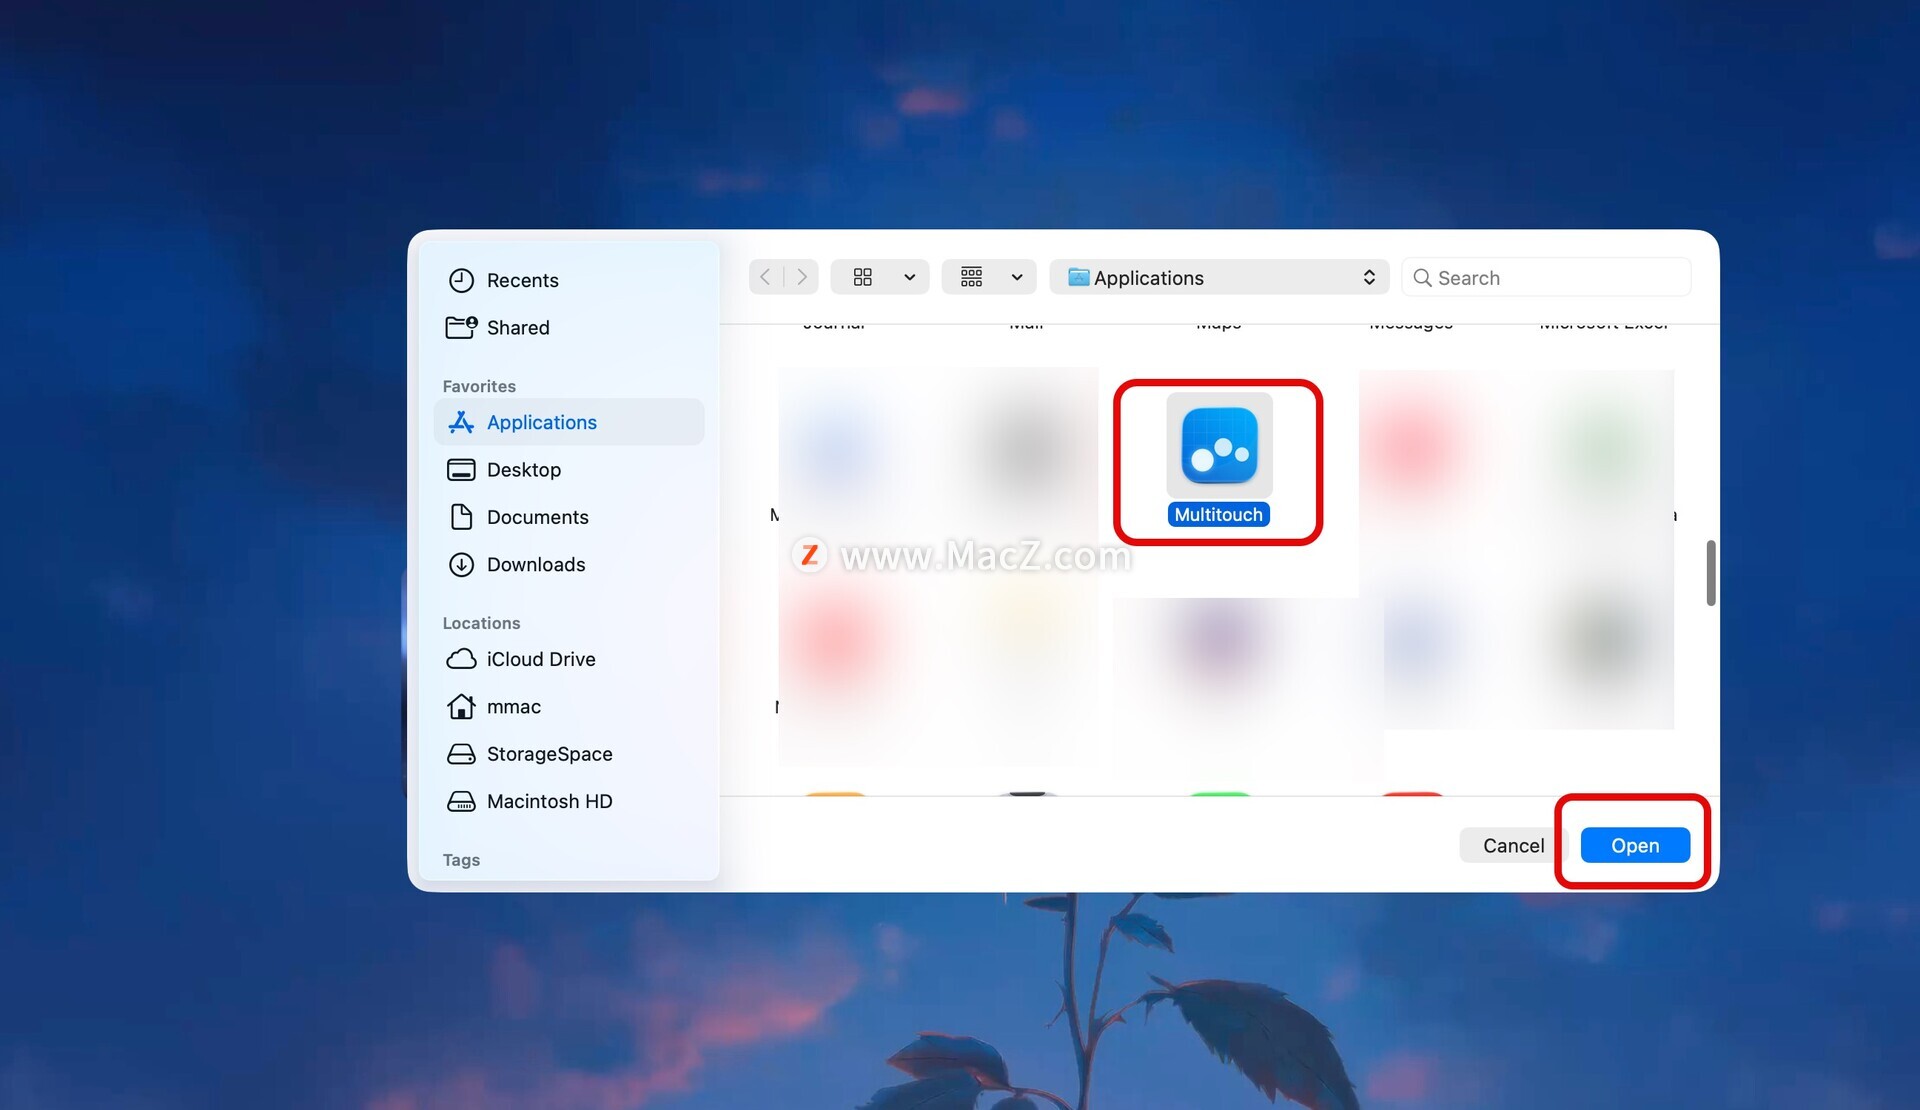The height and width of the screenshot is (1110, 1920).
Task: Open the grouping options dropdown arrow
Action: tap(1017, 277)
